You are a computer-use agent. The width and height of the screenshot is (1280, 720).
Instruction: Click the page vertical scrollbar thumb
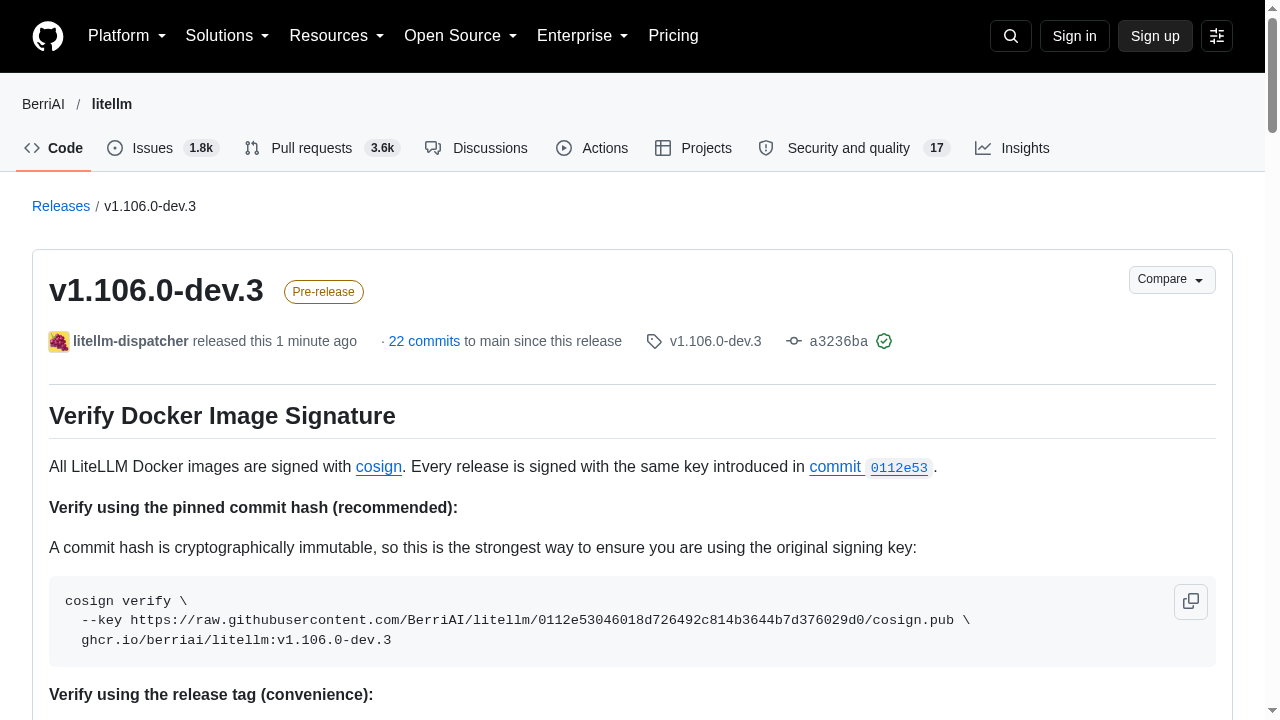(1272, 75)
